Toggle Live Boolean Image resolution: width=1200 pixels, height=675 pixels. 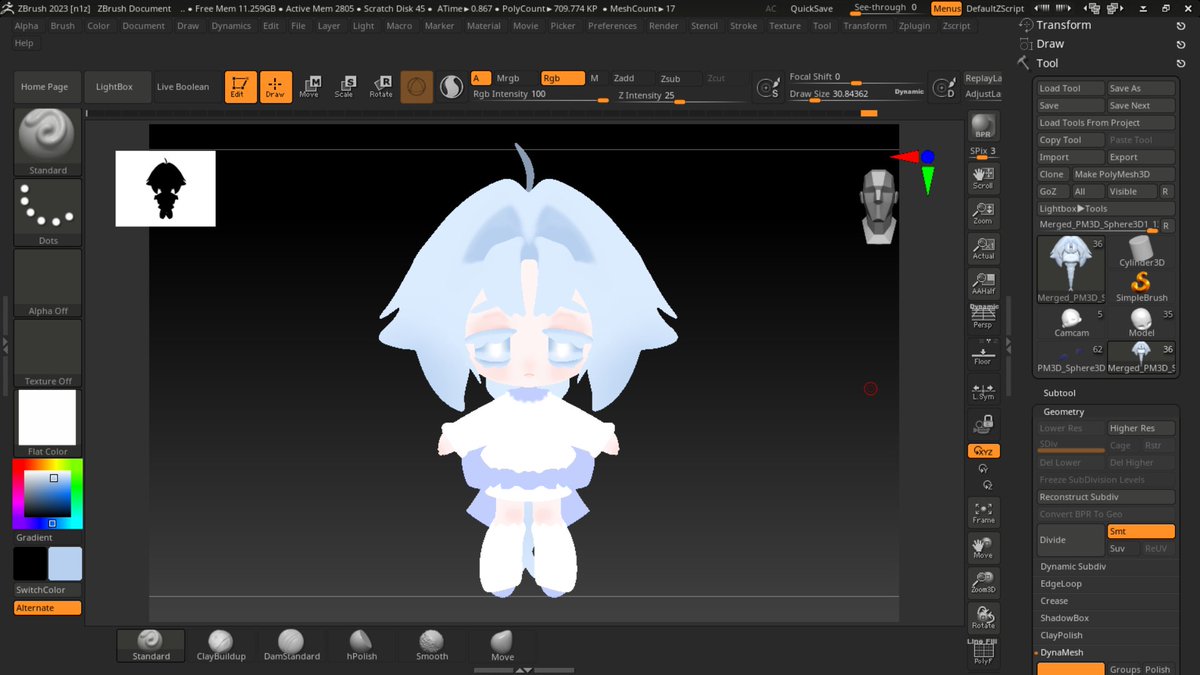pyautogui.click(x=183, y=87)
